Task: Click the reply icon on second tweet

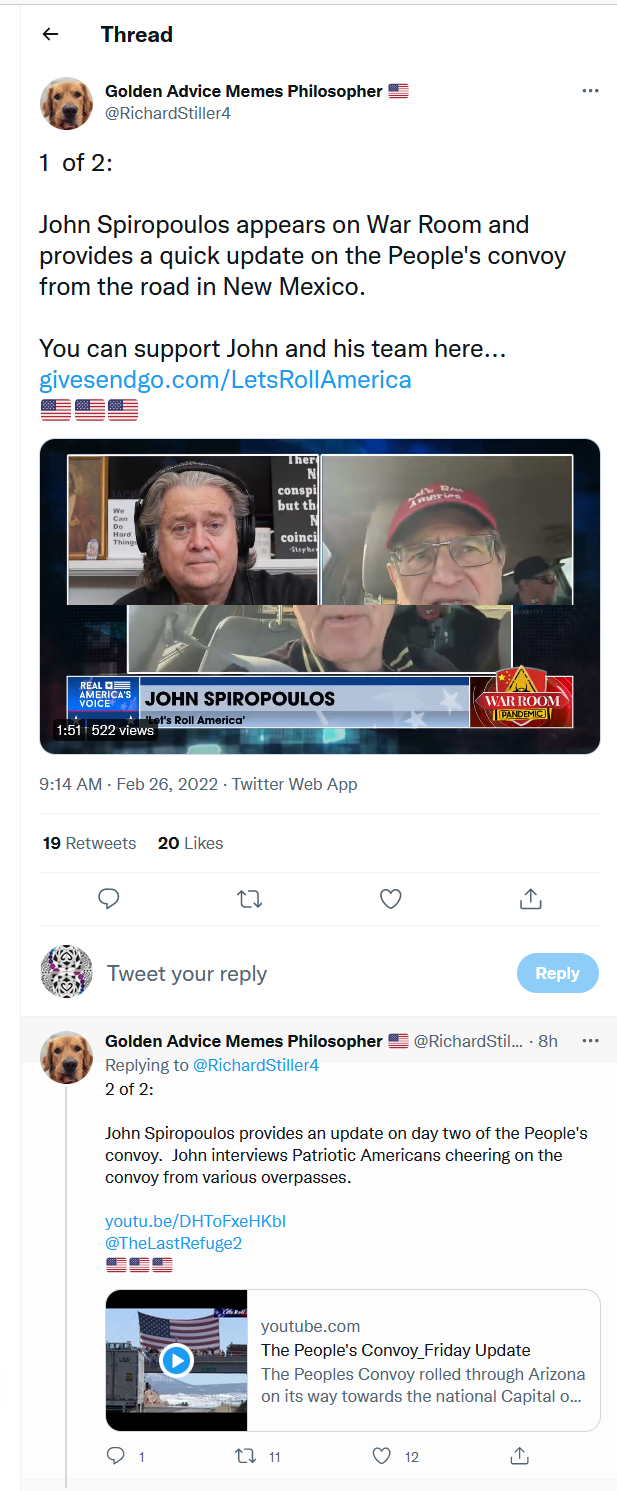Action: coord(116,1456)
